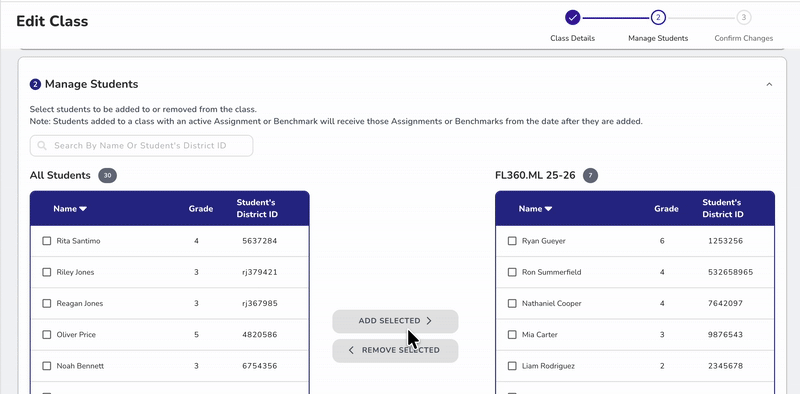This screenshot has height=394, width=800.
Task: Click the 30 count badge beside All Students
Action: tap(108, 176)
